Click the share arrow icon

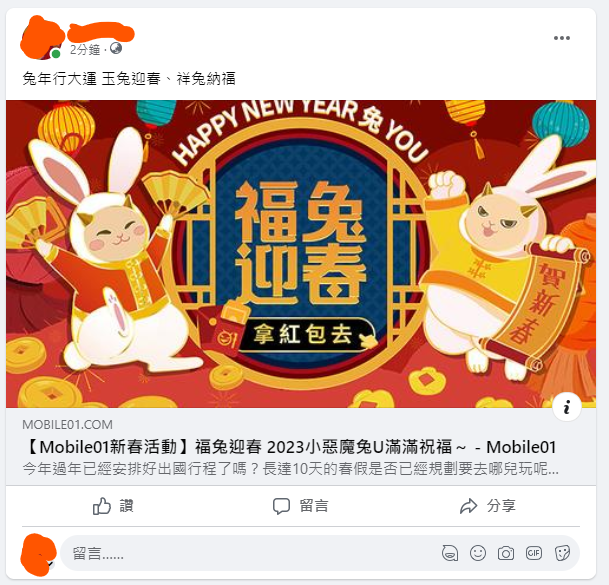(x=468, y=506)
